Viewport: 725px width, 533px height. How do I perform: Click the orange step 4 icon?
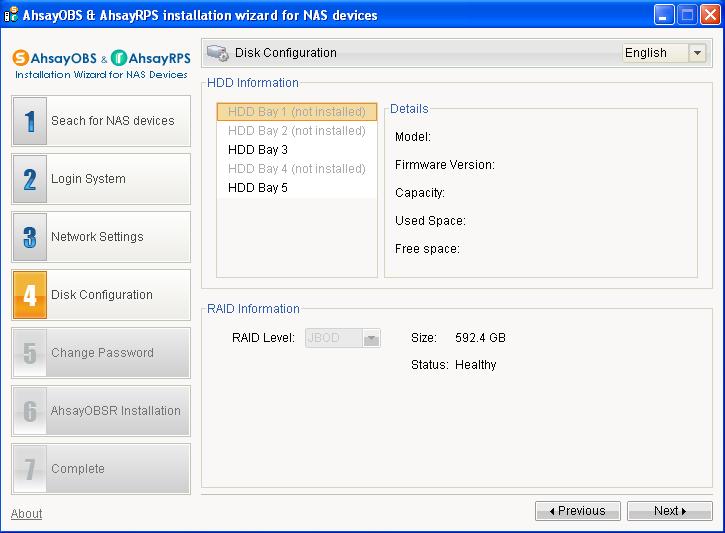point(30,295)
